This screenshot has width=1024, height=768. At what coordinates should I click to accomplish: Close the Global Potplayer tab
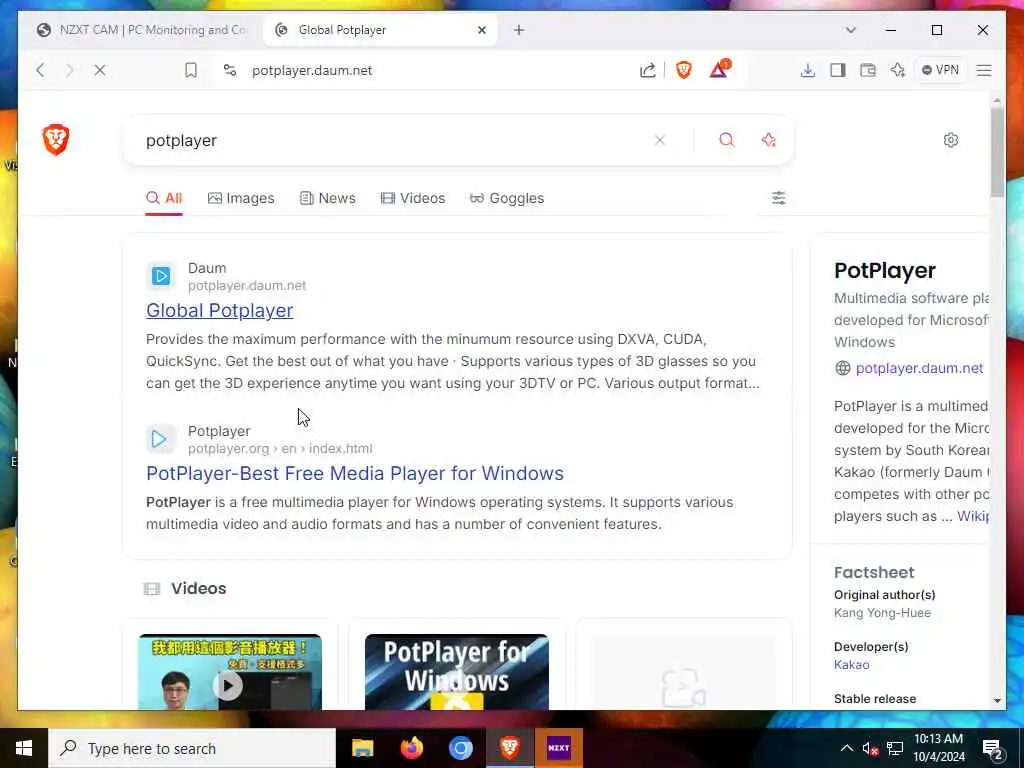pos(482,30)
